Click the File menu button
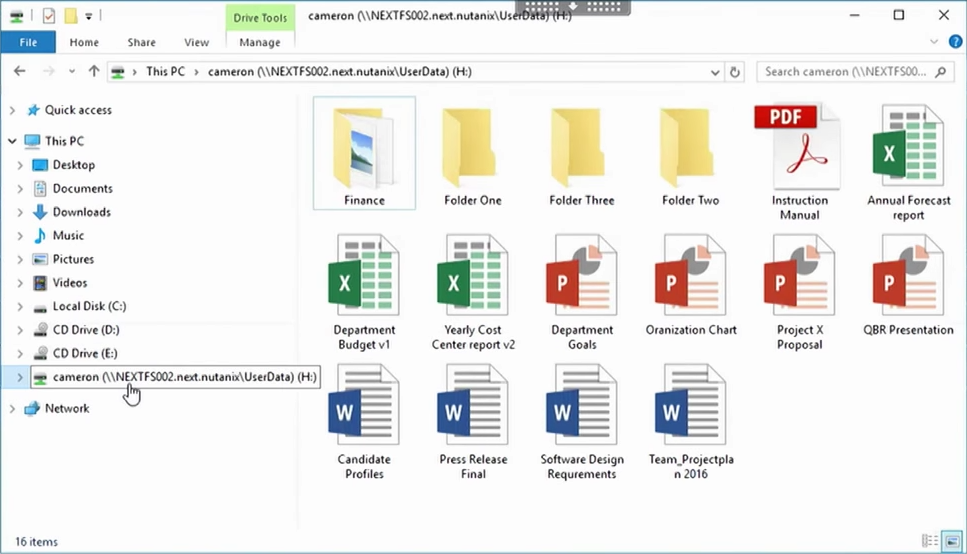The width and height of the screenshot is (967, 554). (28, 43)
